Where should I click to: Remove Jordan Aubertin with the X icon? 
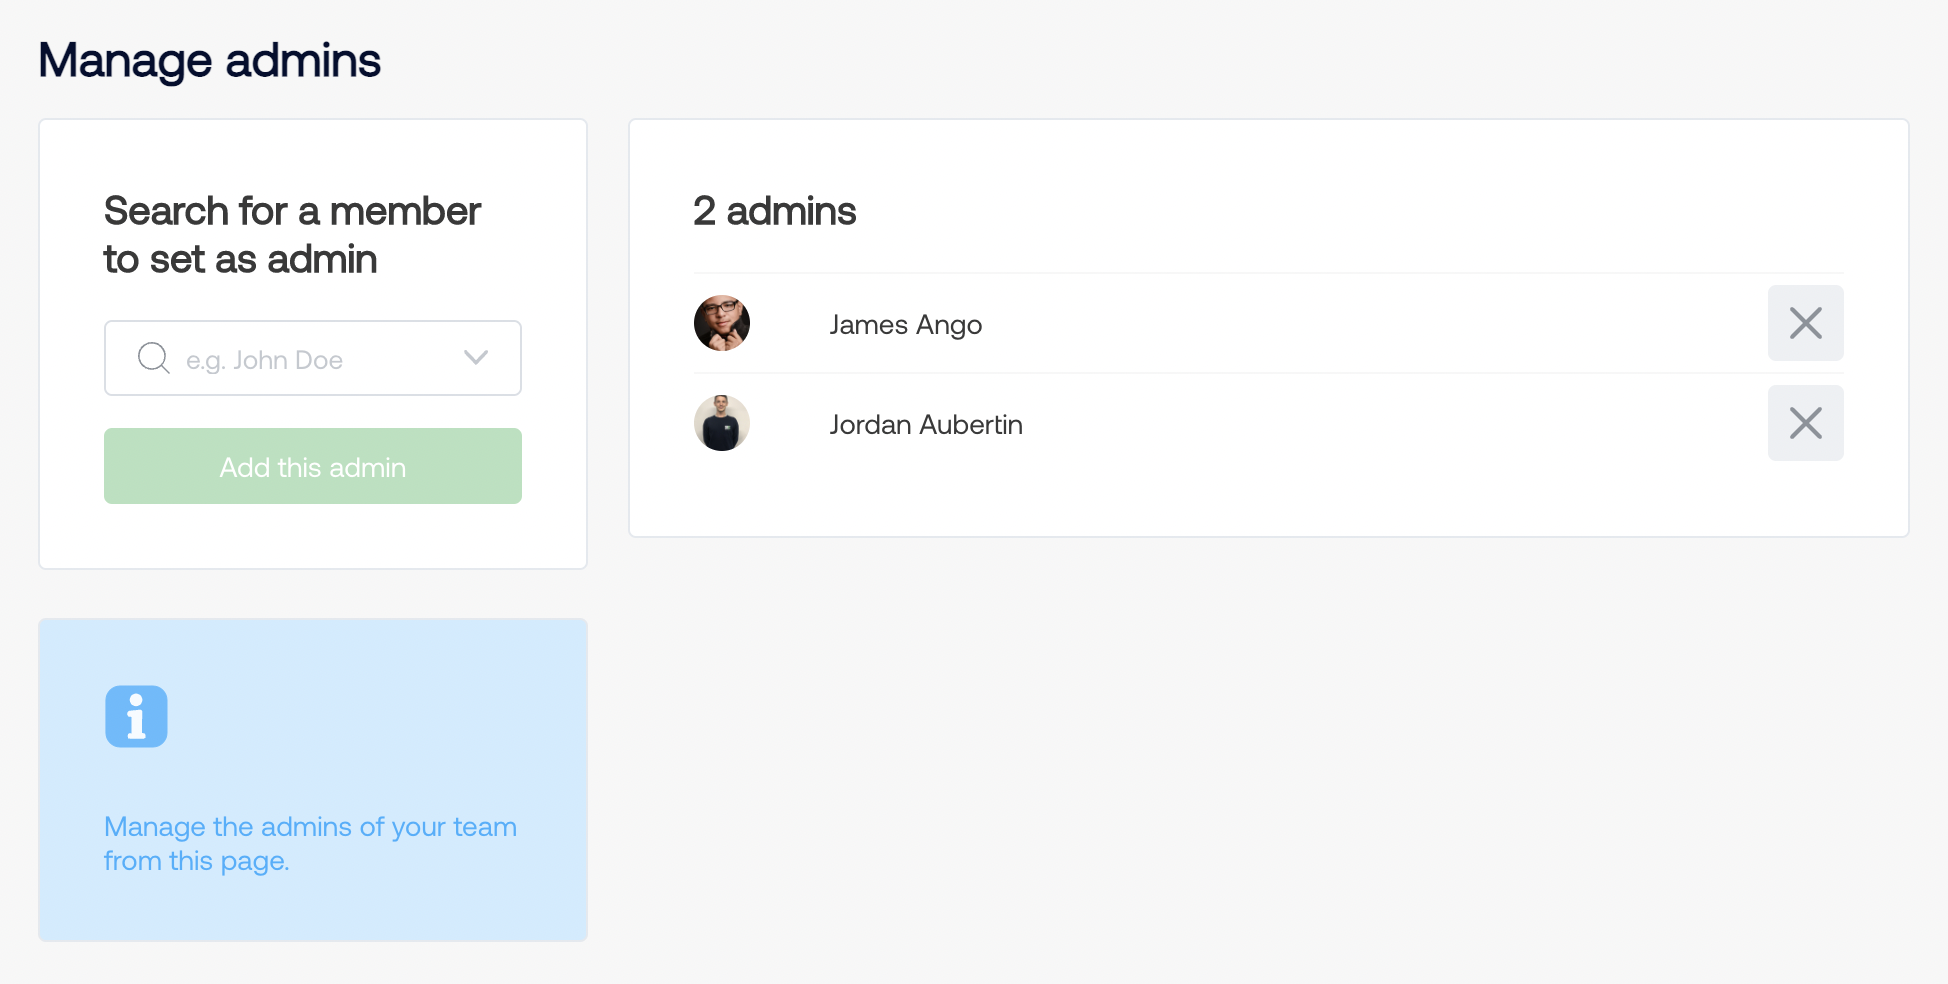(x=1805, y=423)
